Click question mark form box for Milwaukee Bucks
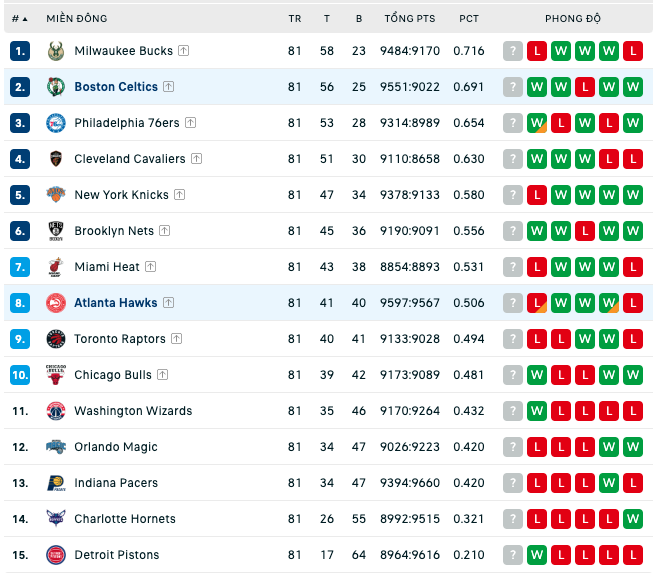Viewport: 656px width, 578px height. pyautogui.click(x=513, y=51)
